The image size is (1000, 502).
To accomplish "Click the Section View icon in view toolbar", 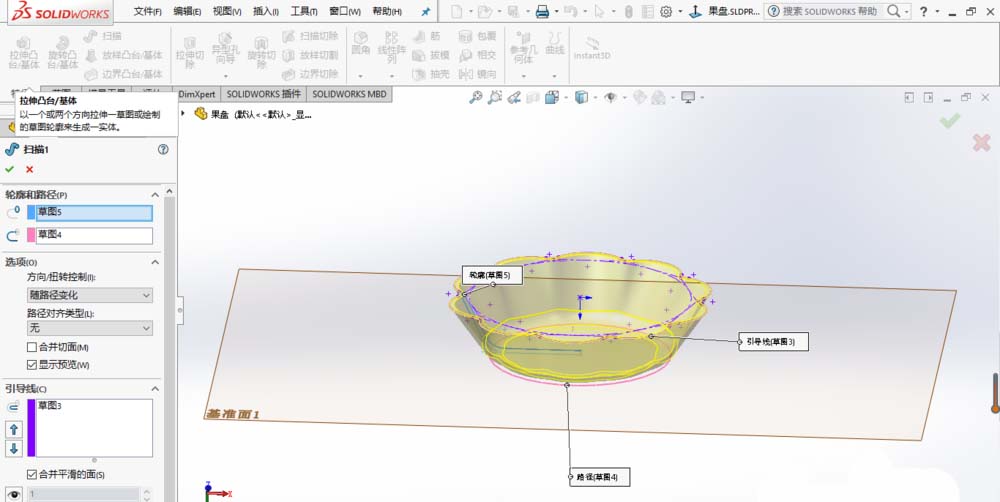I will point(533,98).
